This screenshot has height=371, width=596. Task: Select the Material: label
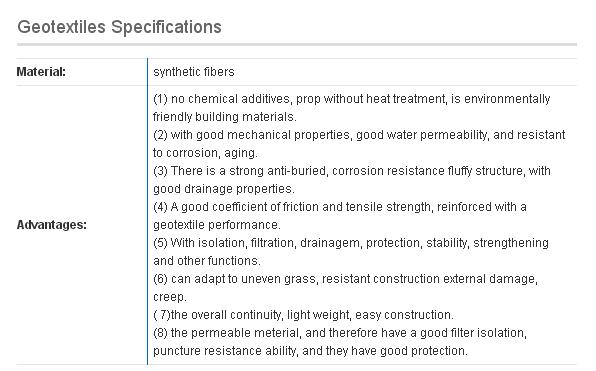tap(41, 72)
